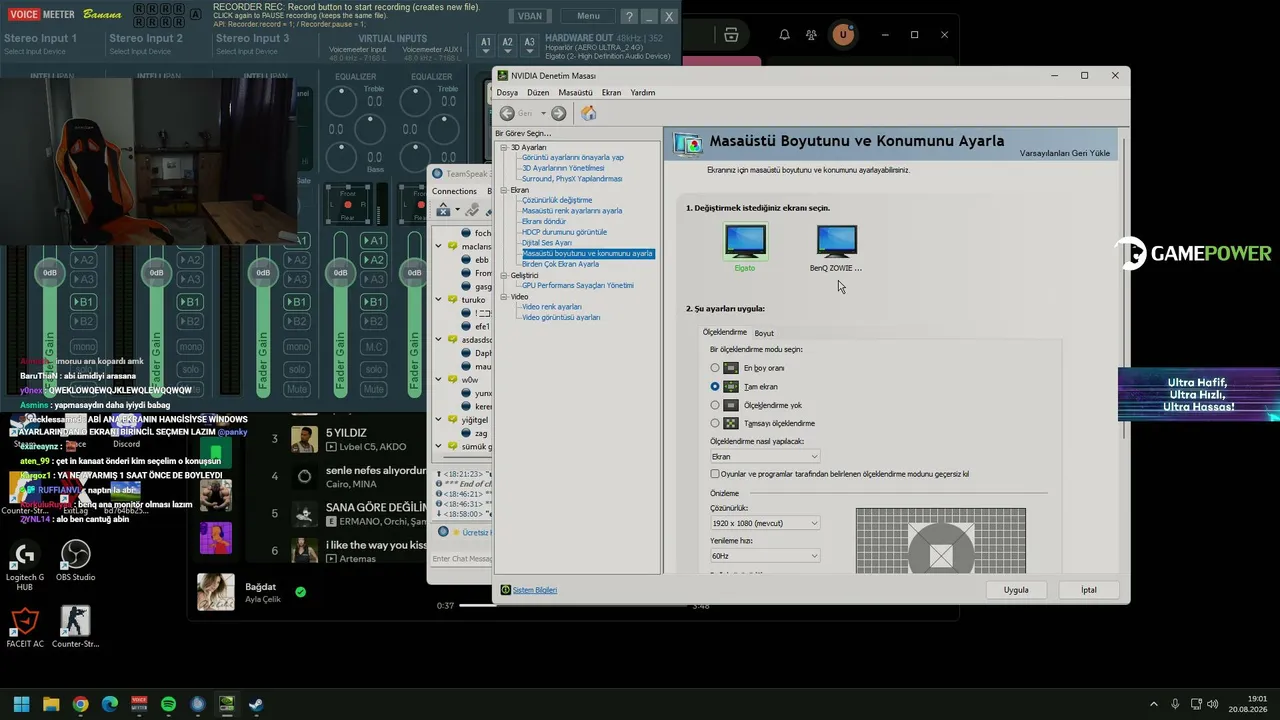Open the friends icon beside the bell

pos(812,35)
